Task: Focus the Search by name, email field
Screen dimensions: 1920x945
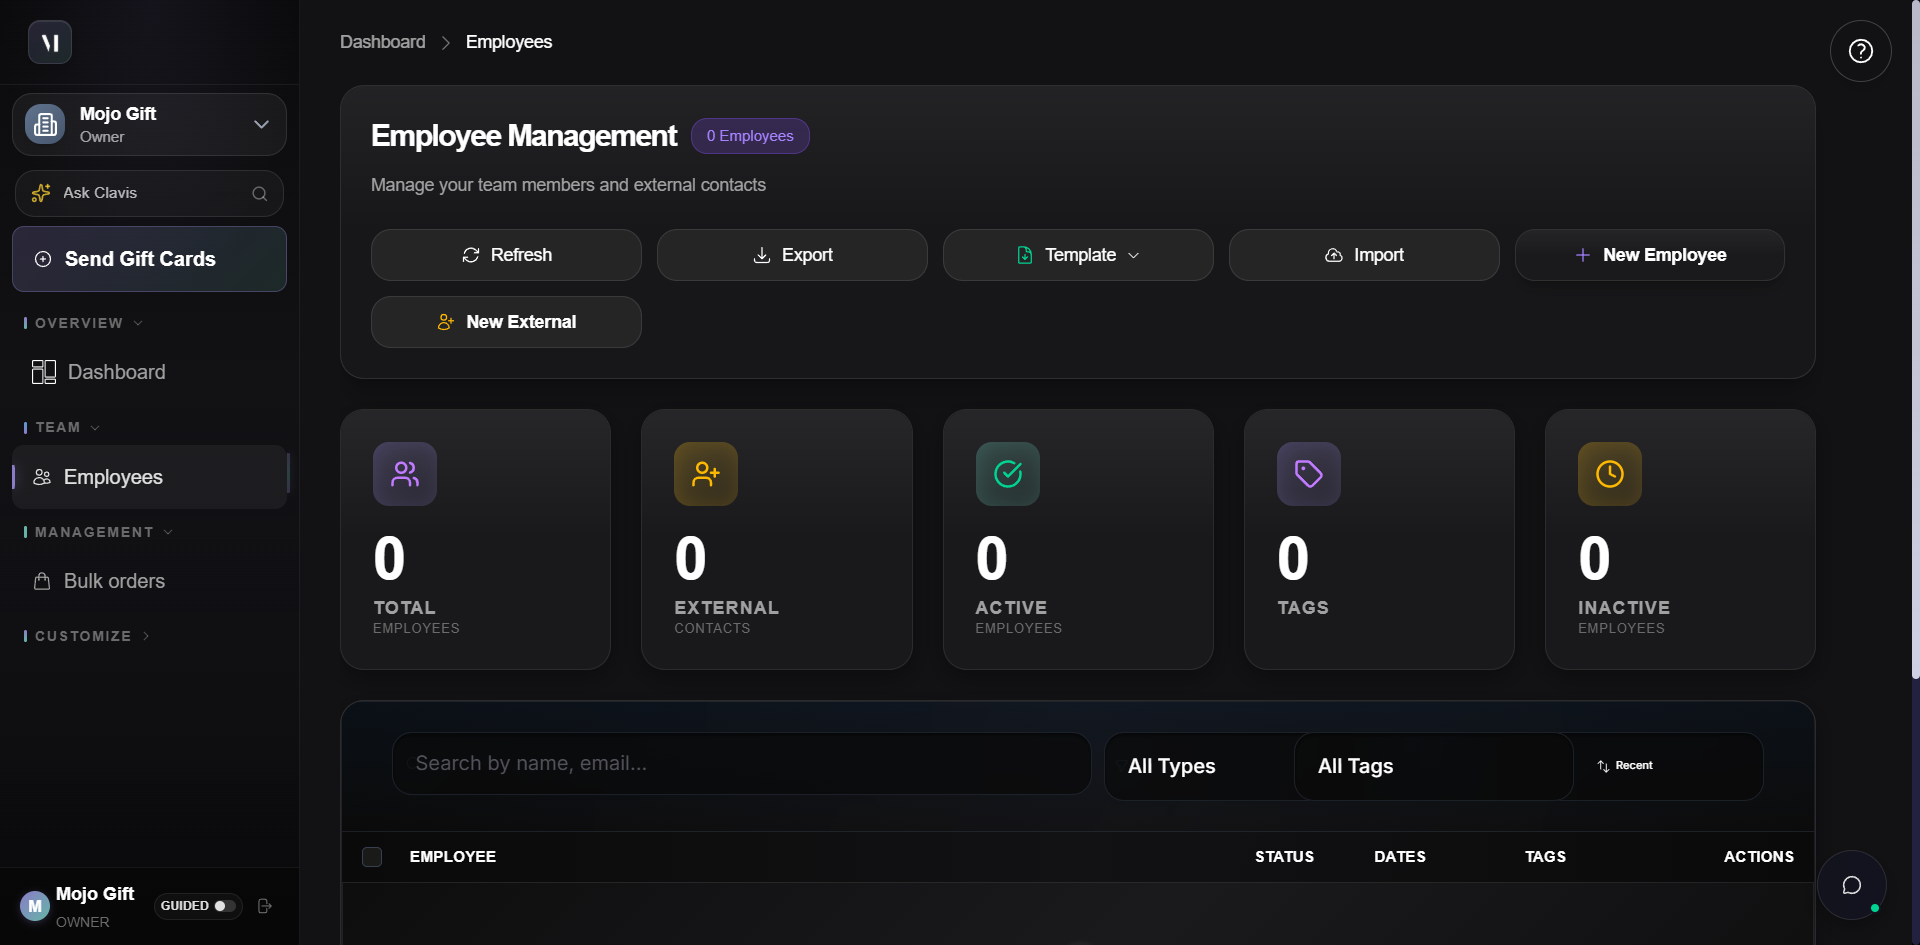Action: point(741,764)
